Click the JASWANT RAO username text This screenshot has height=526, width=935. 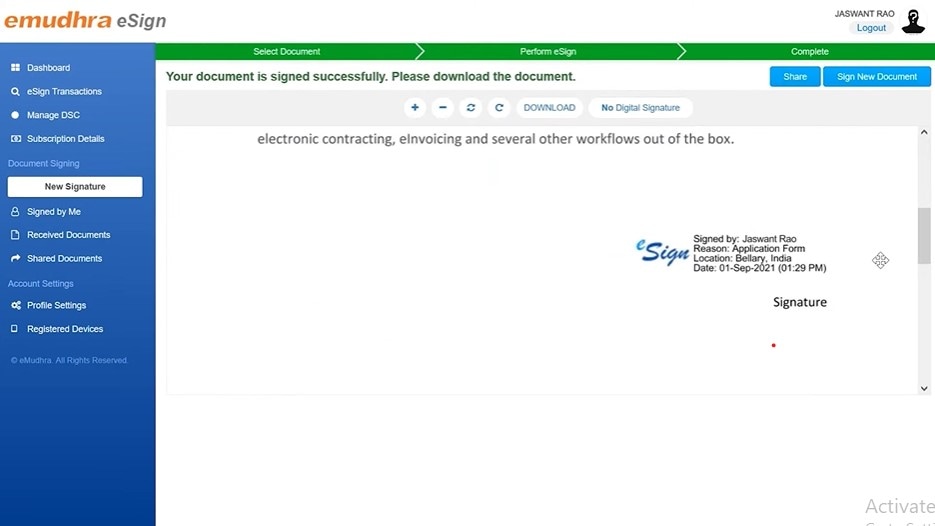[864, 13]
